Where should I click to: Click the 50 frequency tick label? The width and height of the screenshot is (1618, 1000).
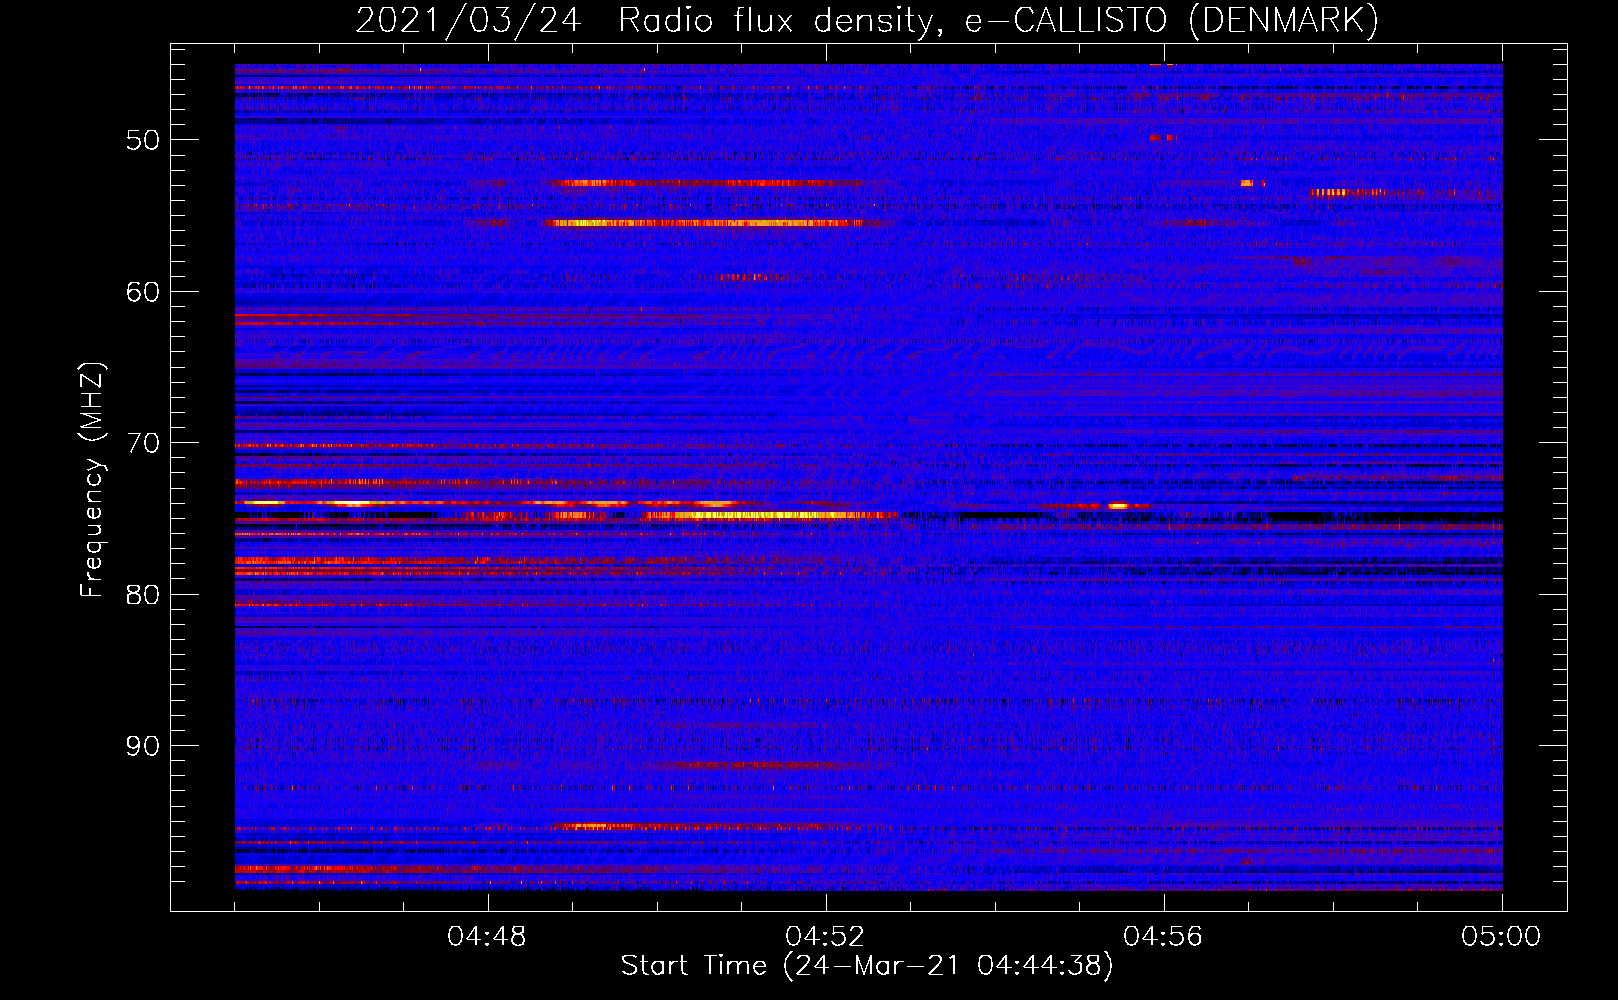pyautogui.click(x=142, y=139)
